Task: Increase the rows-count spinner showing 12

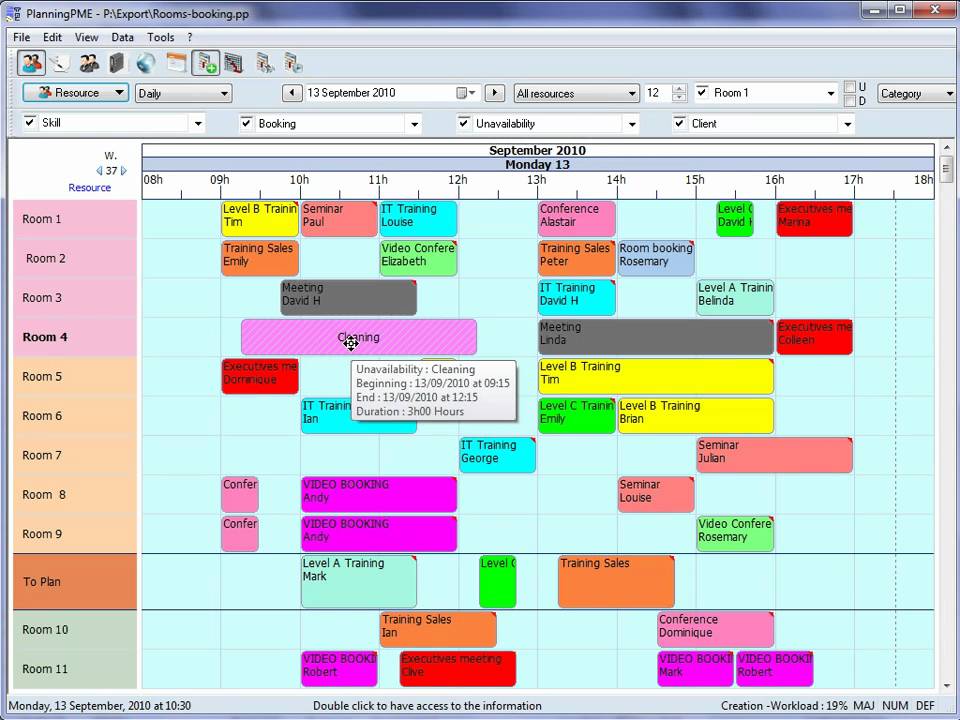Action: pyautogui.click(x=678, y=89)
